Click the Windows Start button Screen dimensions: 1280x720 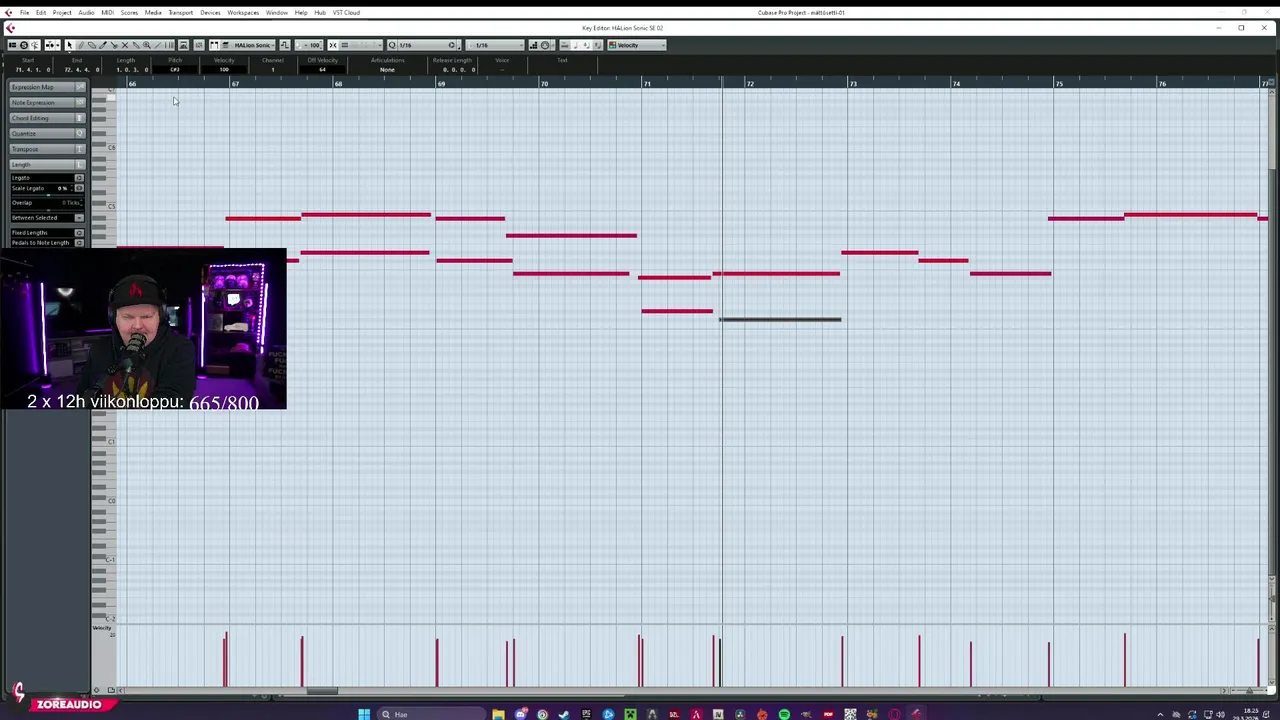pyautogui.click(x=364, y=714)
